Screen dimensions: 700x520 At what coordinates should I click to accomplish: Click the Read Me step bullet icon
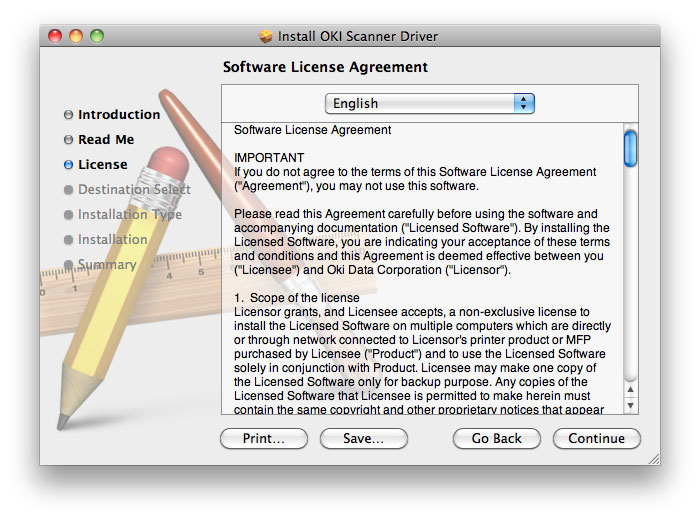[68, 140]
